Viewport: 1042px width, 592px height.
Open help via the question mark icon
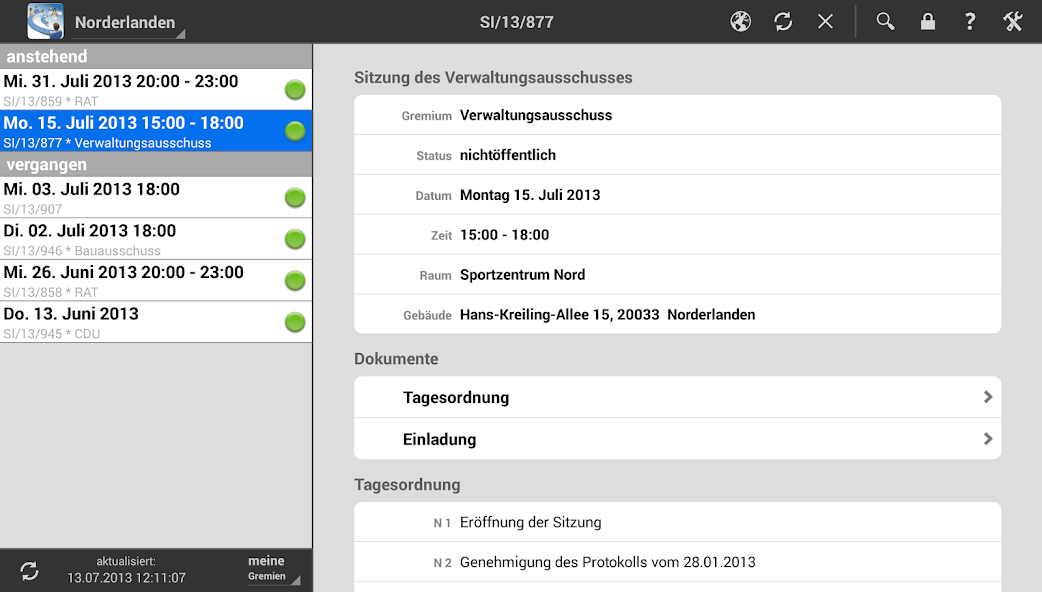pyautogui.click(x=970, y=22)
